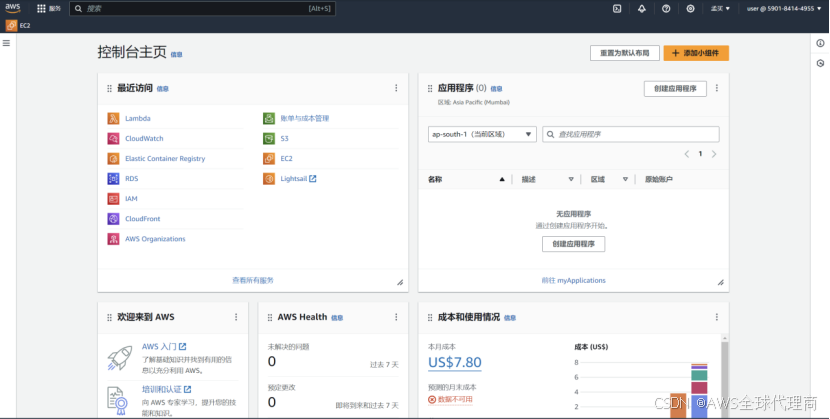Click the EC2 favorite shortcut in the bookmark bar
This screenshot has width=830, height=419.
18,25
